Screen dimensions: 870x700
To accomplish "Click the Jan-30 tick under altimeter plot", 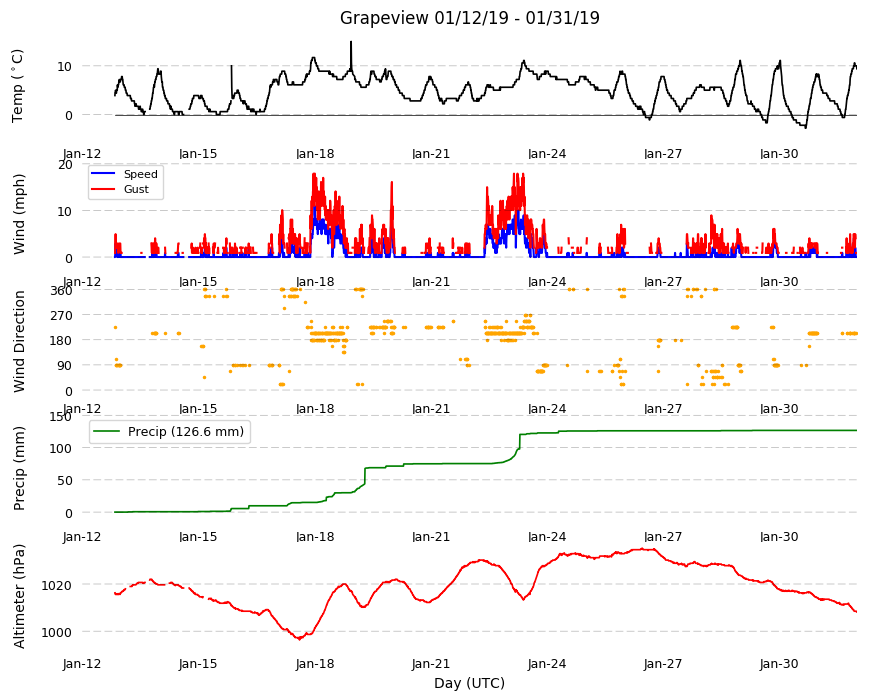I will 779,663.
